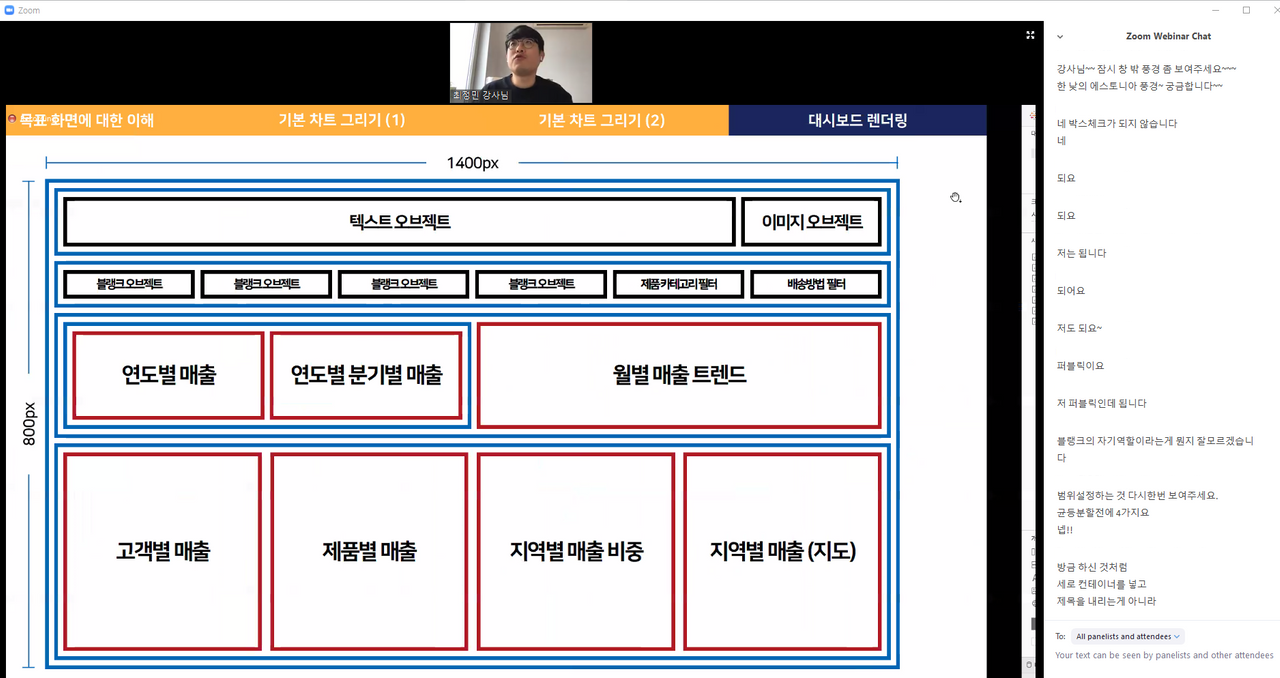Click the '월별 매출 트렌드' chart box
This screenshot has height=678, width=1280.
click(x=679, y=375)
